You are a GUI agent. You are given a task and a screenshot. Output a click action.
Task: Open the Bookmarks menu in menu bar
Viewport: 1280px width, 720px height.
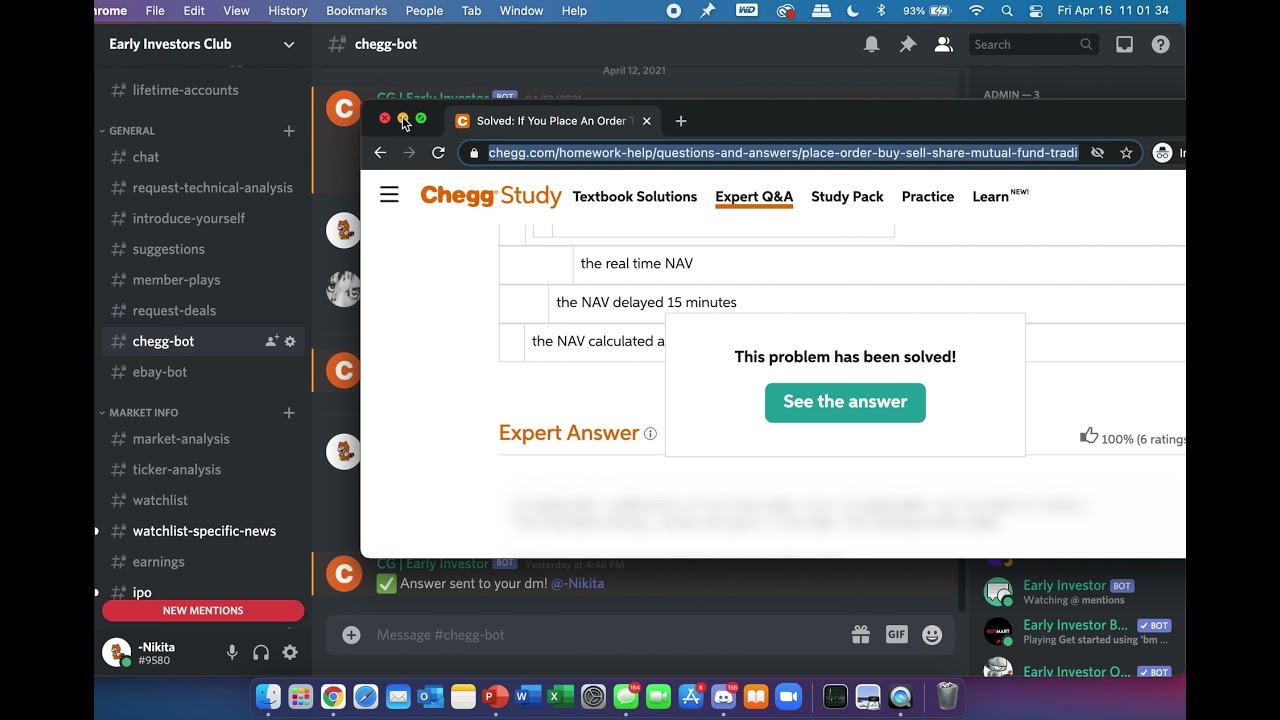tap(356, 11)
